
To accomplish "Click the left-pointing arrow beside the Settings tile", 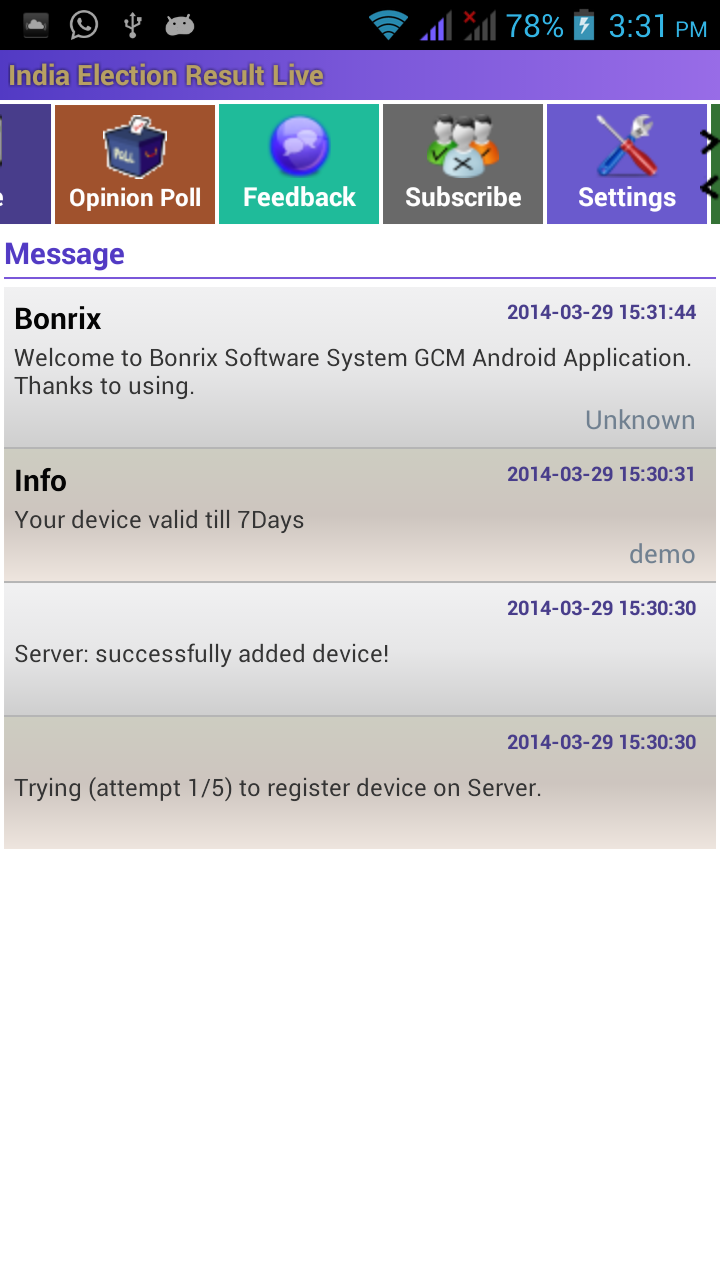I will click(710, 186).
